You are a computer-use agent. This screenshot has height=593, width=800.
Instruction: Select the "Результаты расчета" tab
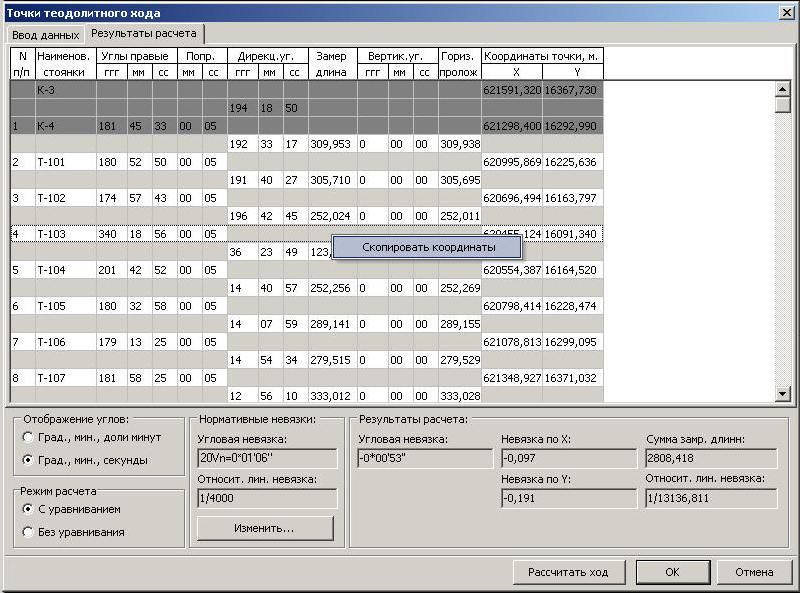144,33
